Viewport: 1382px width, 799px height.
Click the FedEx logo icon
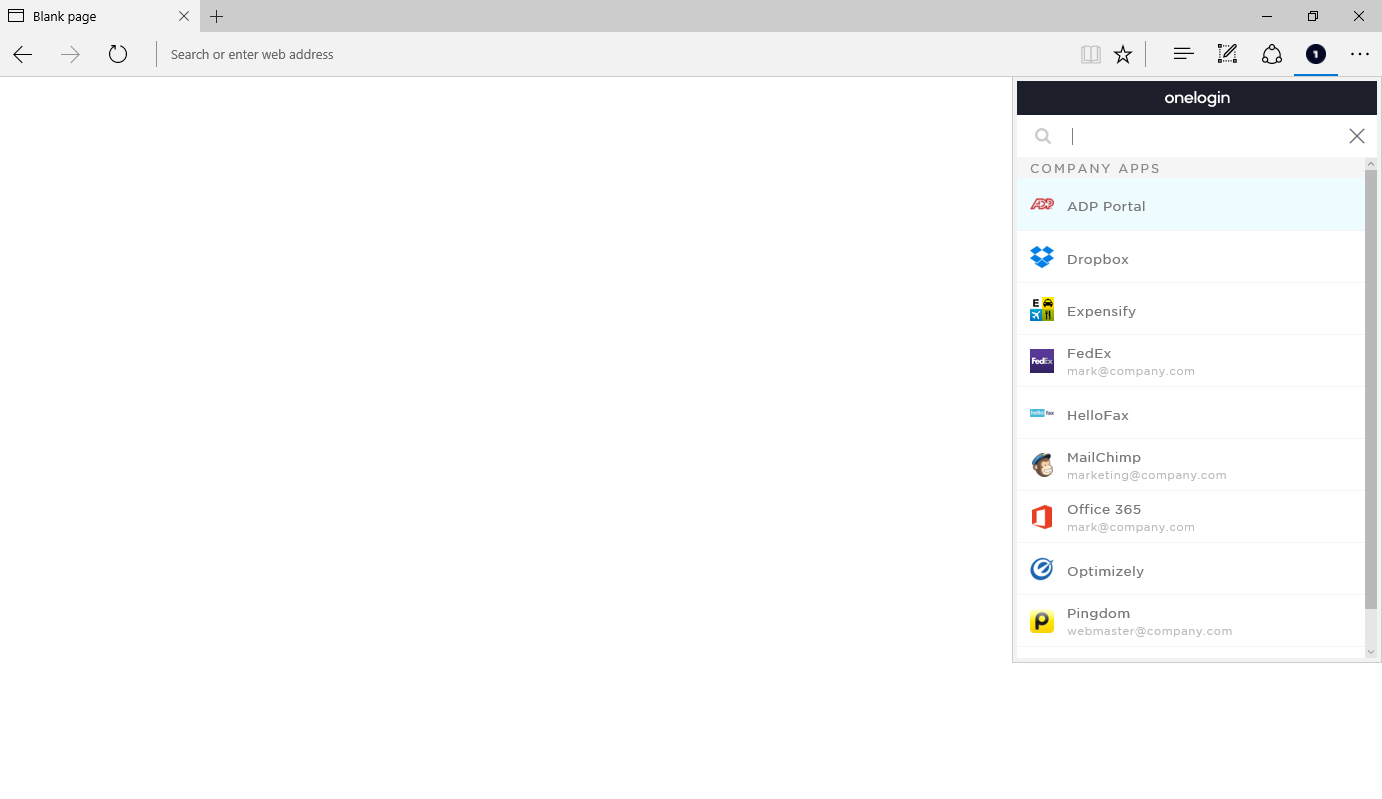click(x=1042, y=361)
